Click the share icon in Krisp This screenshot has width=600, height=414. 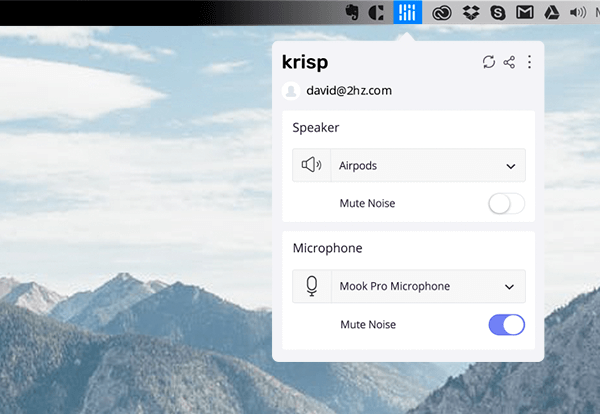click(x=509, y=62)
